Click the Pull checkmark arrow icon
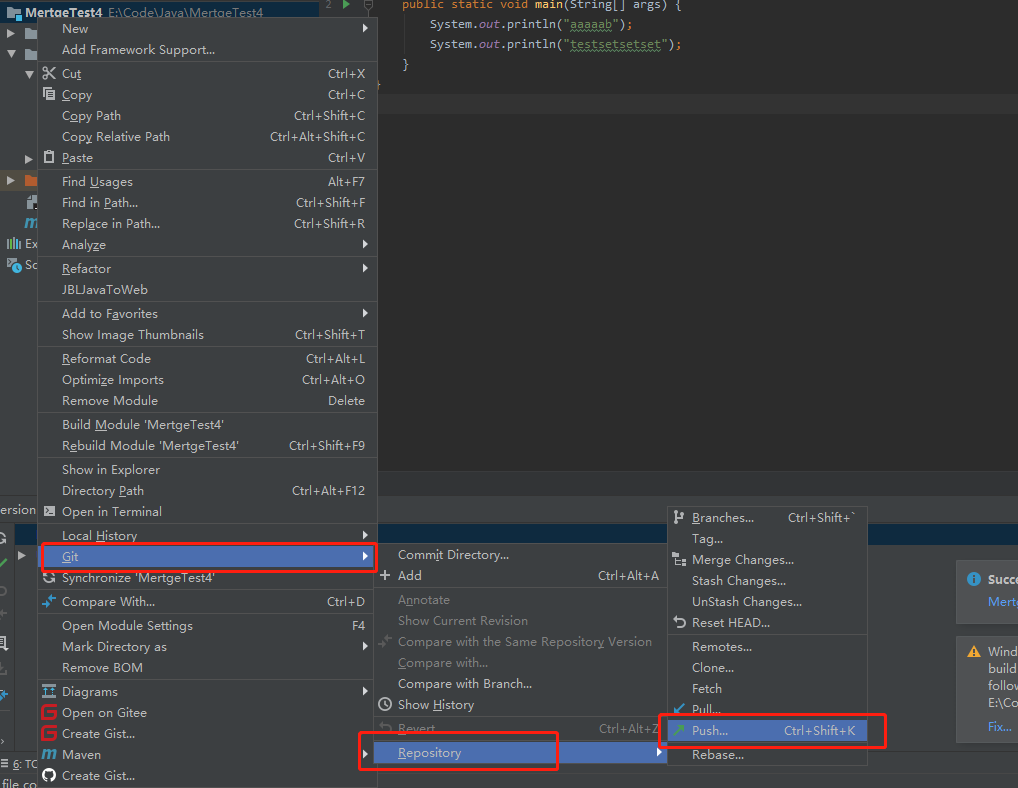The height and width of the screenshot is (788, 1018). point(679,708)
